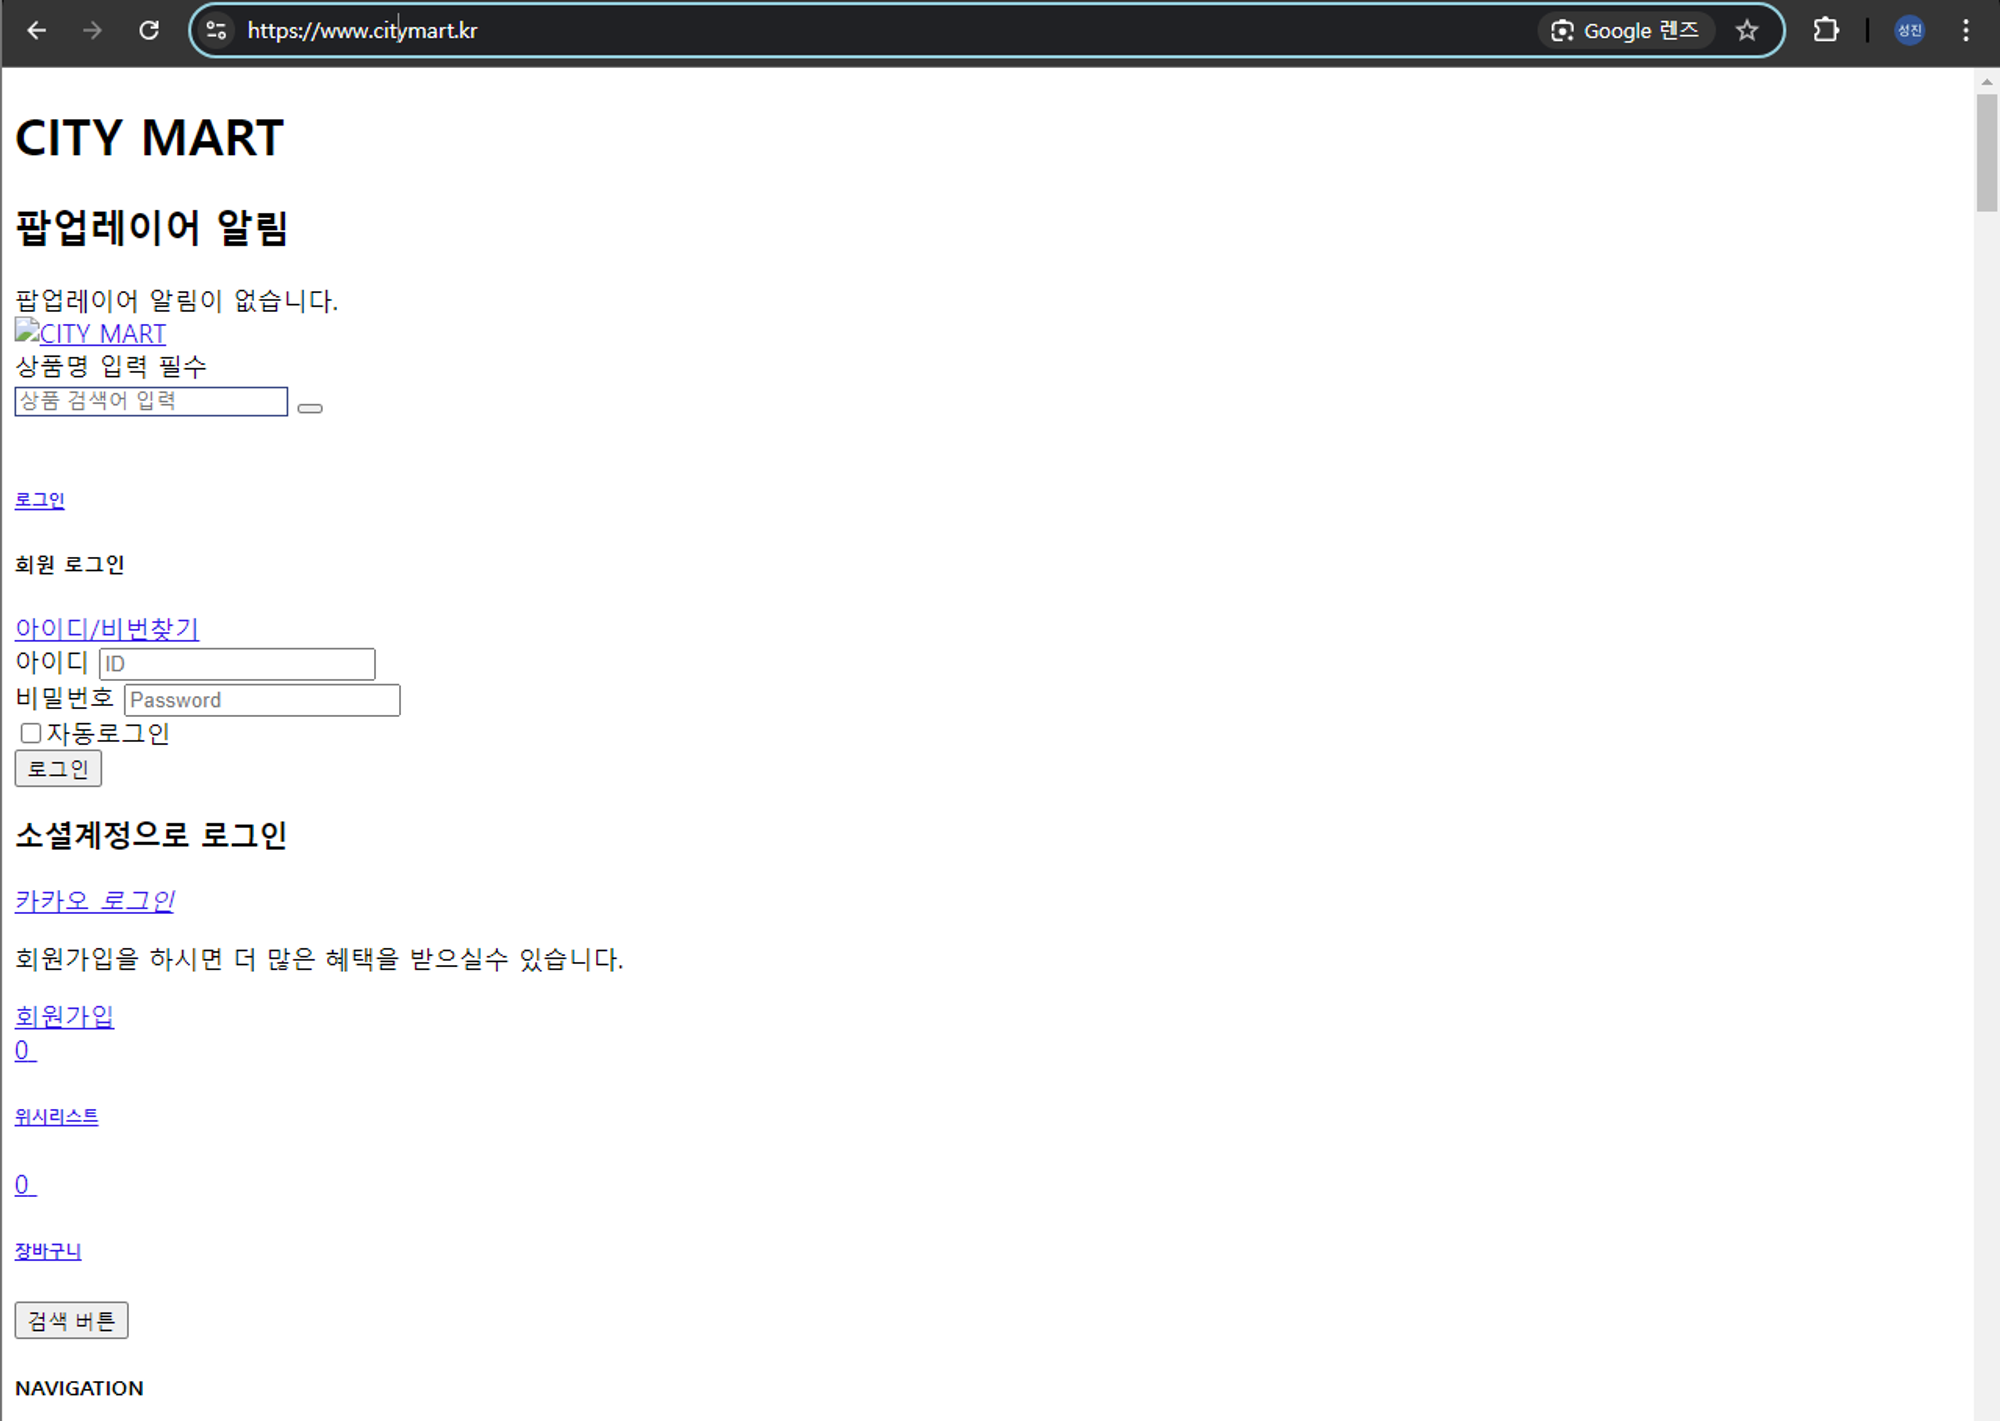Click the 카카오 로그인 link
Viewport: 2000px width, 1421px height.
tap(95, 901)
